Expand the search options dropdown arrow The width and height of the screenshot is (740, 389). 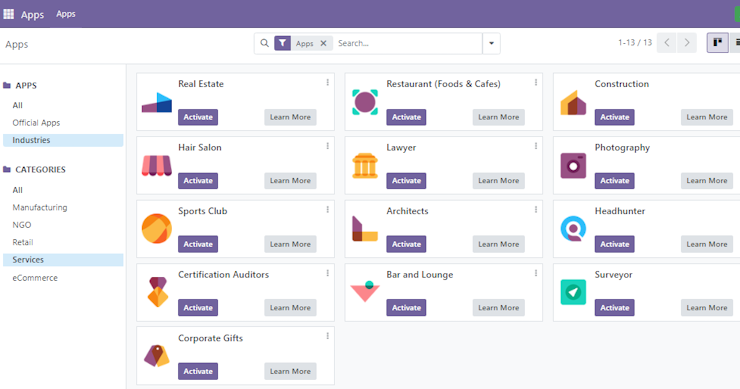491,43
